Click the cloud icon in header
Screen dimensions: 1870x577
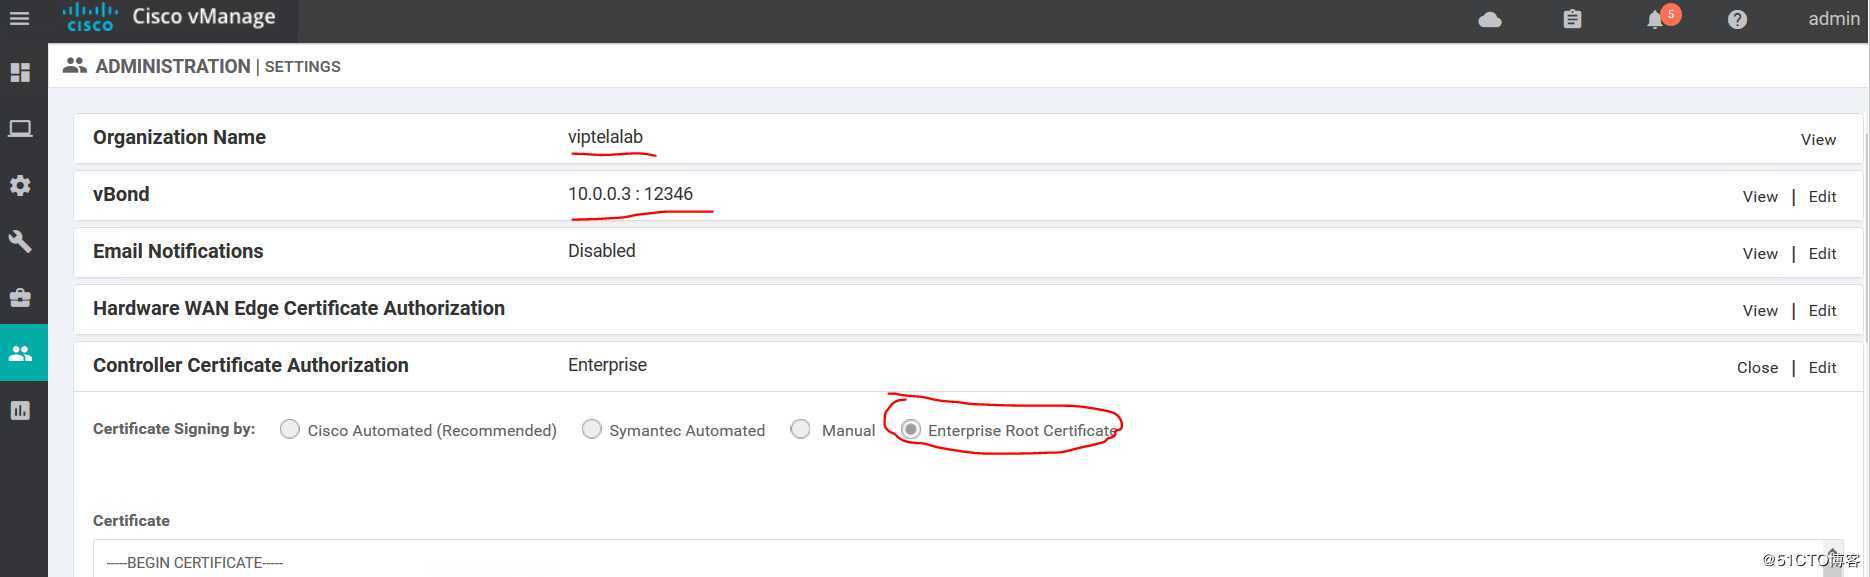(x=1490, y=19)
